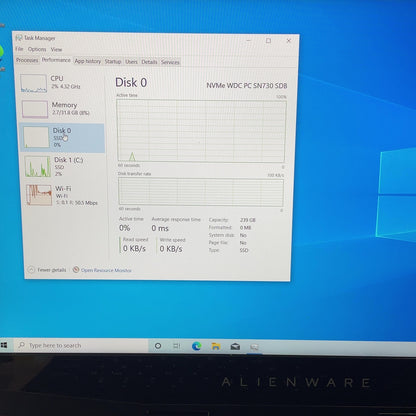Click the taskbar search box
Viewport: 416px width, 416px height.
(x=80, y=345)
